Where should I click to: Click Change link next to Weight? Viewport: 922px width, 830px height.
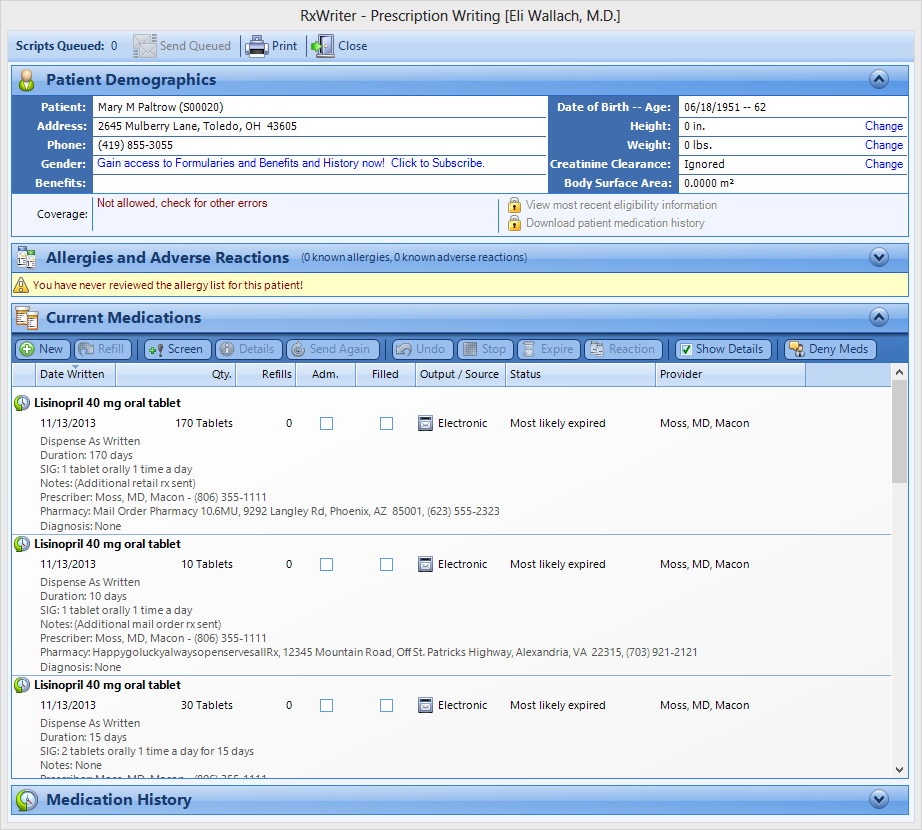[x=884, y=145]
